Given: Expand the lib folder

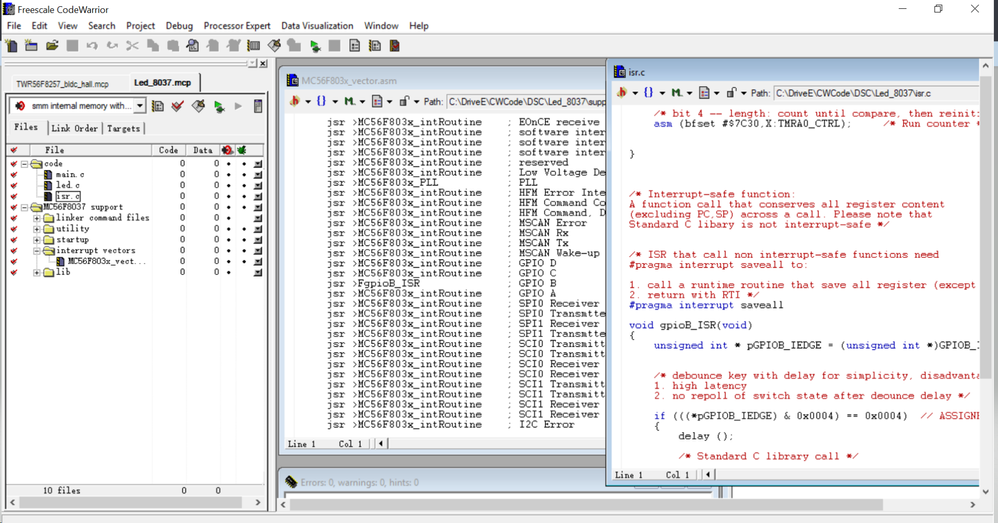Looking at the screenshot, I should coord(37,272).
